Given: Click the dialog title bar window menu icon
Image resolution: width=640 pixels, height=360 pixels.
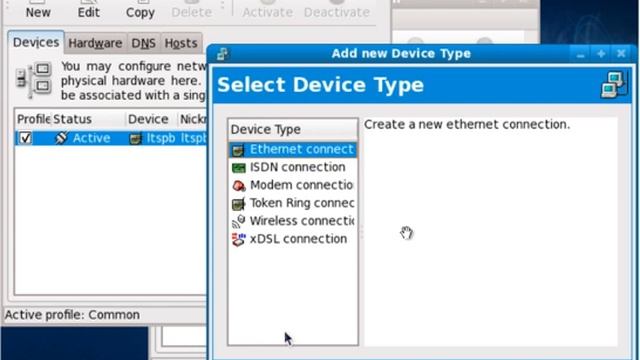Looking at the screenshot, I should tap(222, 54).
